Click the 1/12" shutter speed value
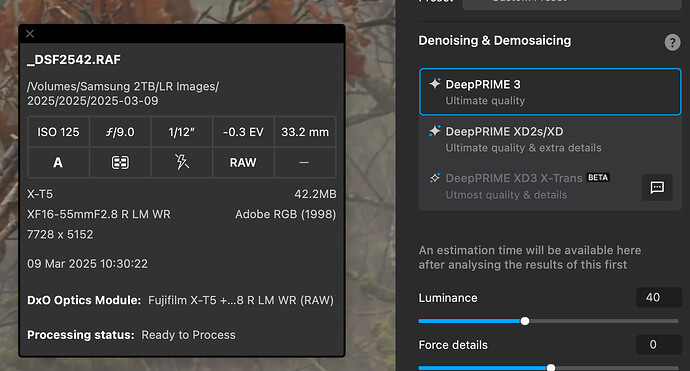 (181, 132)
